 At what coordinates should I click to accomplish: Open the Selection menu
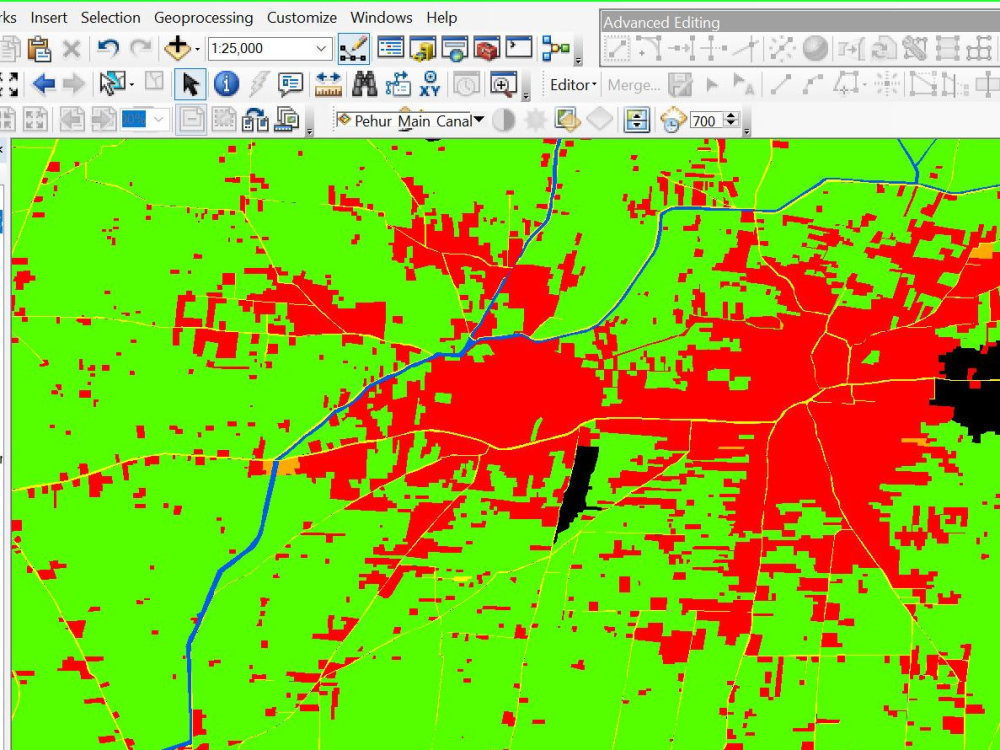tap(110, 17)
